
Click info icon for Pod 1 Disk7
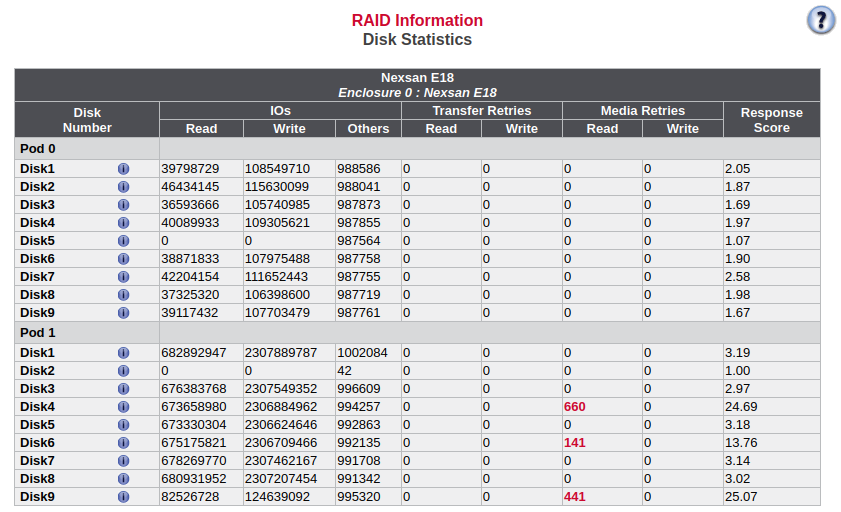tap(123, 461)
